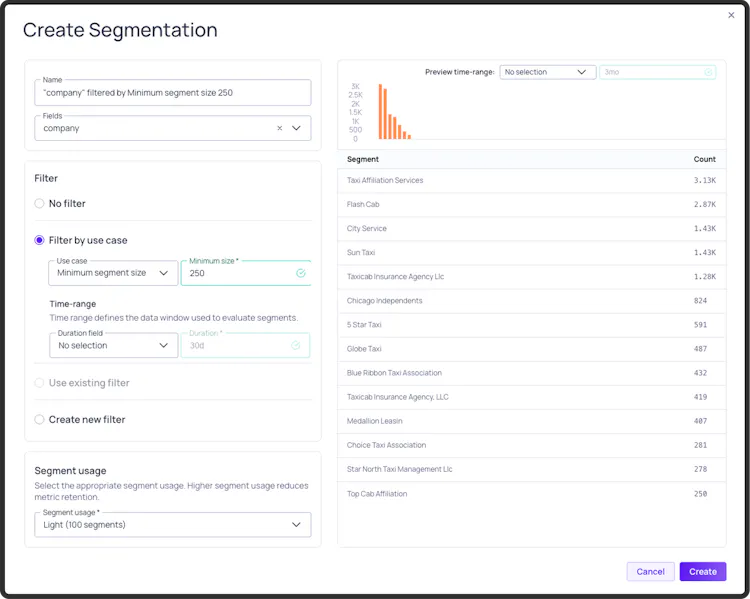The width and height of the screenshot is (750, 599).
Task: Select Use existing filter radio
Action: point(39,383)
